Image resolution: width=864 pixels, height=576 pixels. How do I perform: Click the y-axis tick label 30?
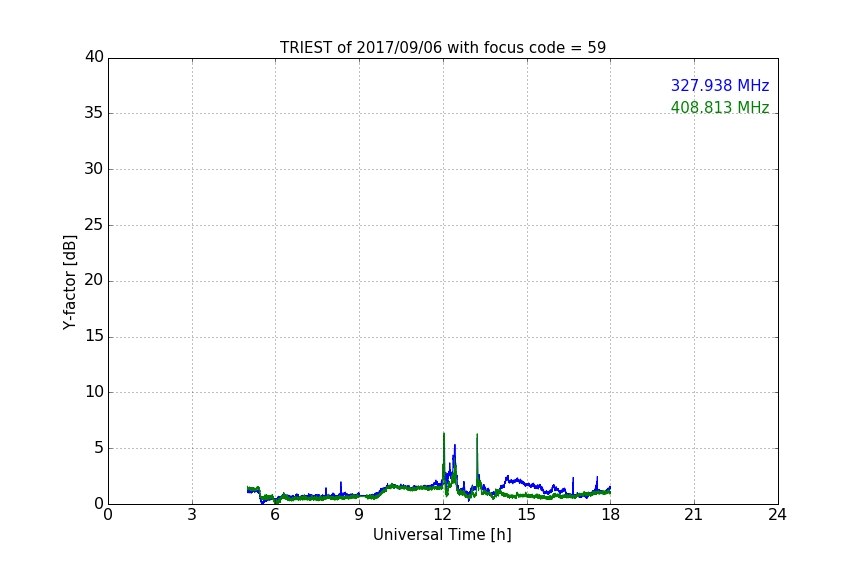94,169
